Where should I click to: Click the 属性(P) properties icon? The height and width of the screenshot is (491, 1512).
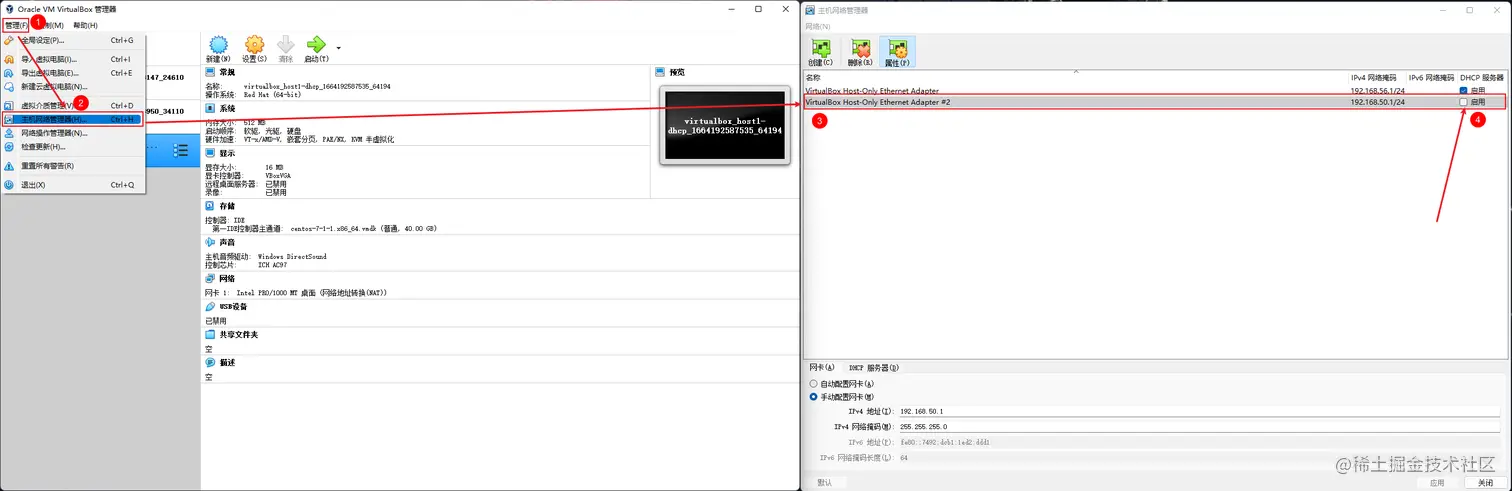[x=897, y=51]
